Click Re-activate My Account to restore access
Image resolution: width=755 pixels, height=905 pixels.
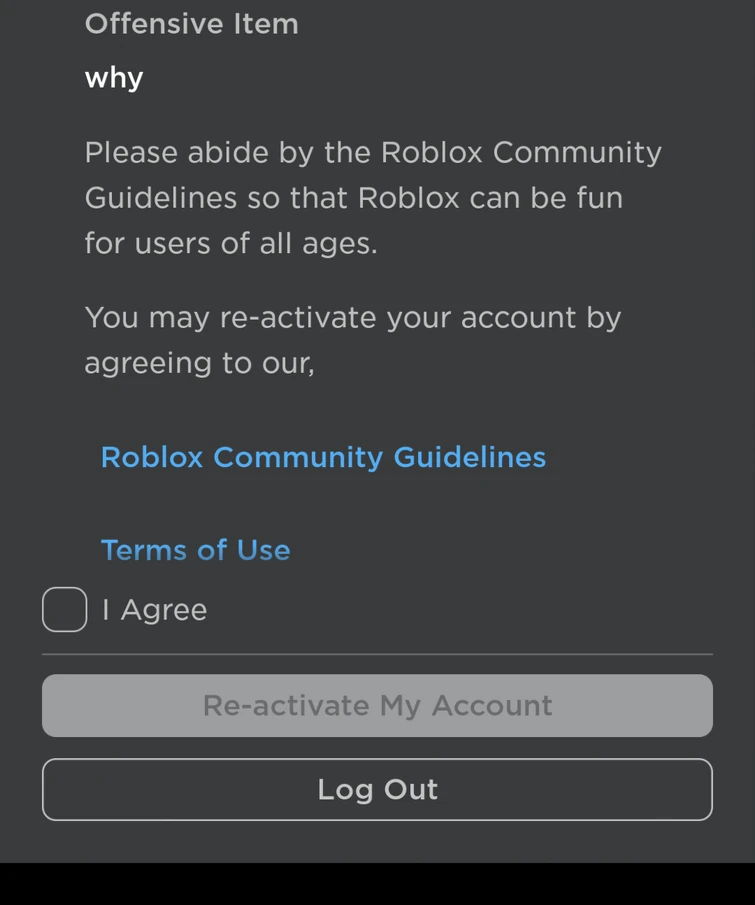(377, 705)
